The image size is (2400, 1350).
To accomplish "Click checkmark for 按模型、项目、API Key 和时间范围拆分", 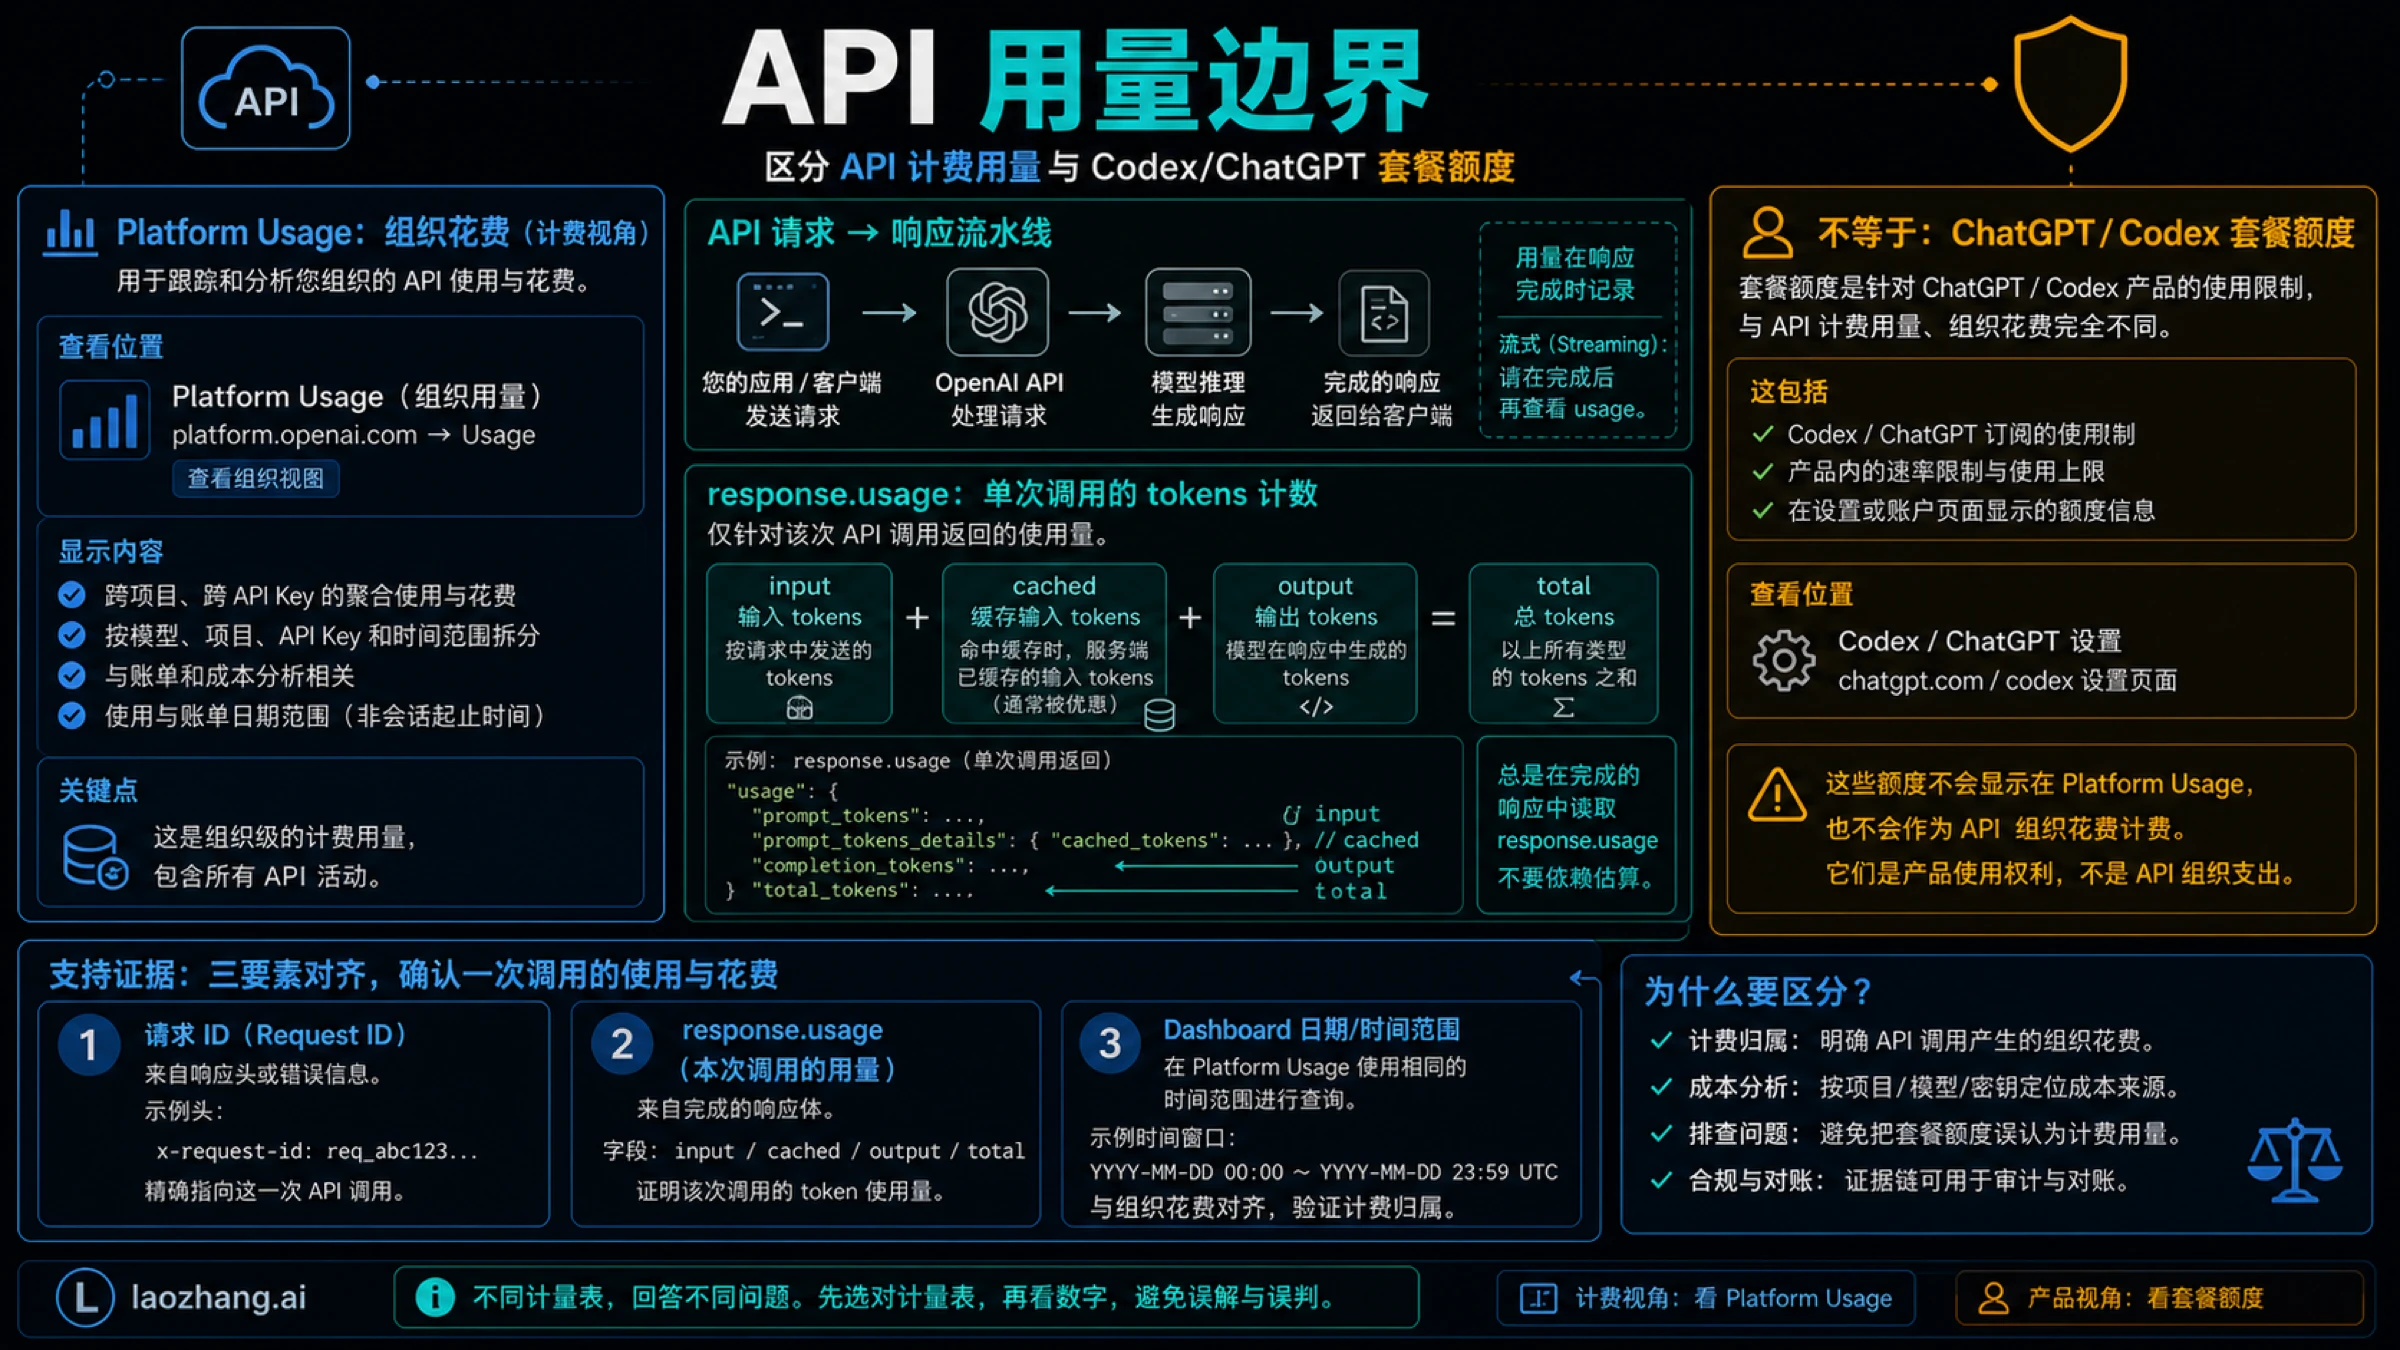I will [72, 635].
